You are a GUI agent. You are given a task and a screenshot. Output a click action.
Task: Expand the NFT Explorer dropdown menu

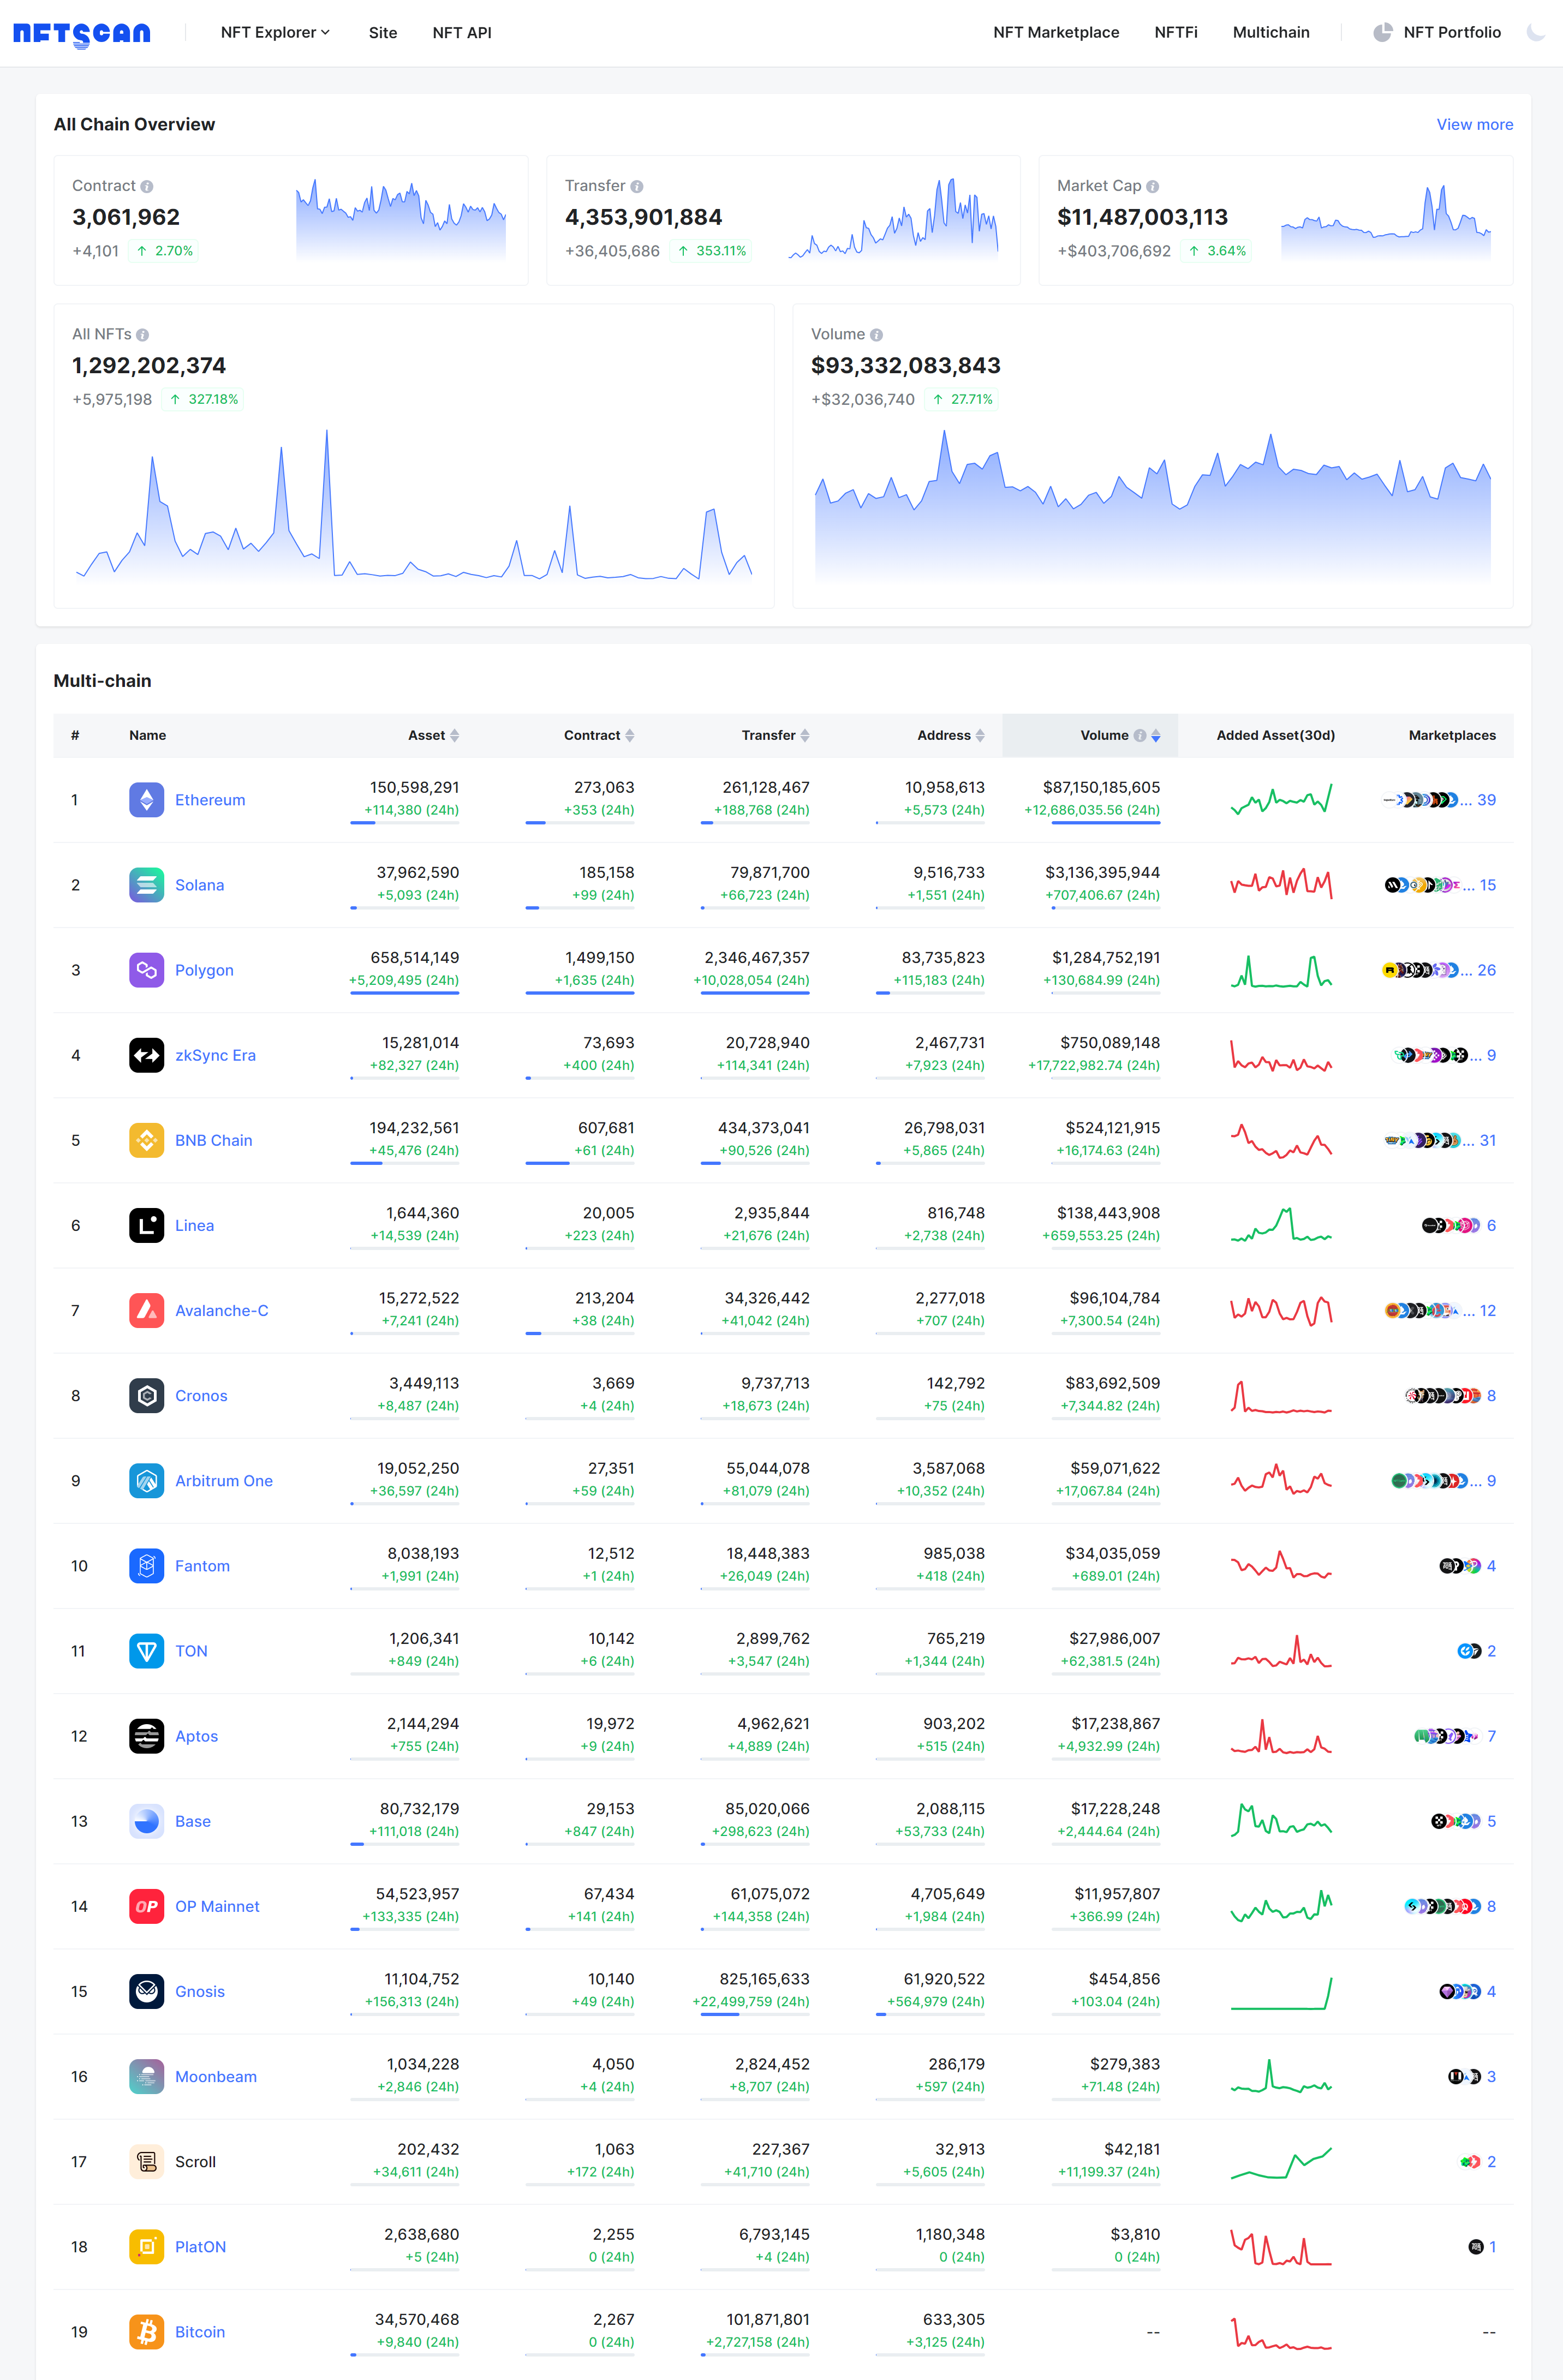coord(275,32)
